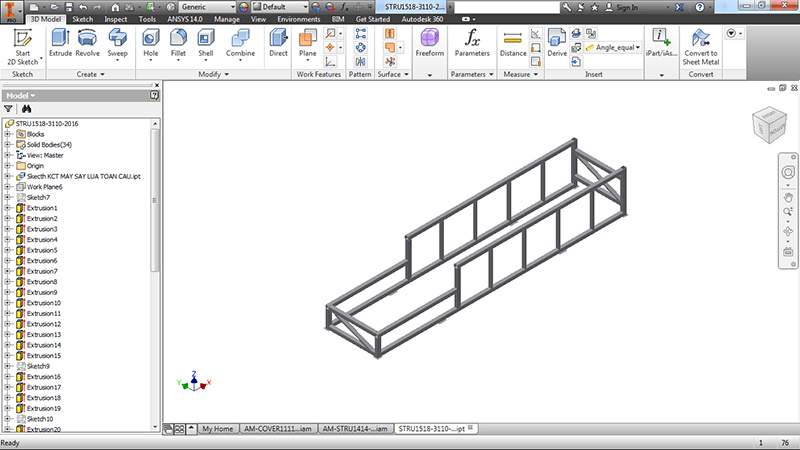Click the model browser filter icon
This screenshot has width=800, height=450.
point(9,108)
